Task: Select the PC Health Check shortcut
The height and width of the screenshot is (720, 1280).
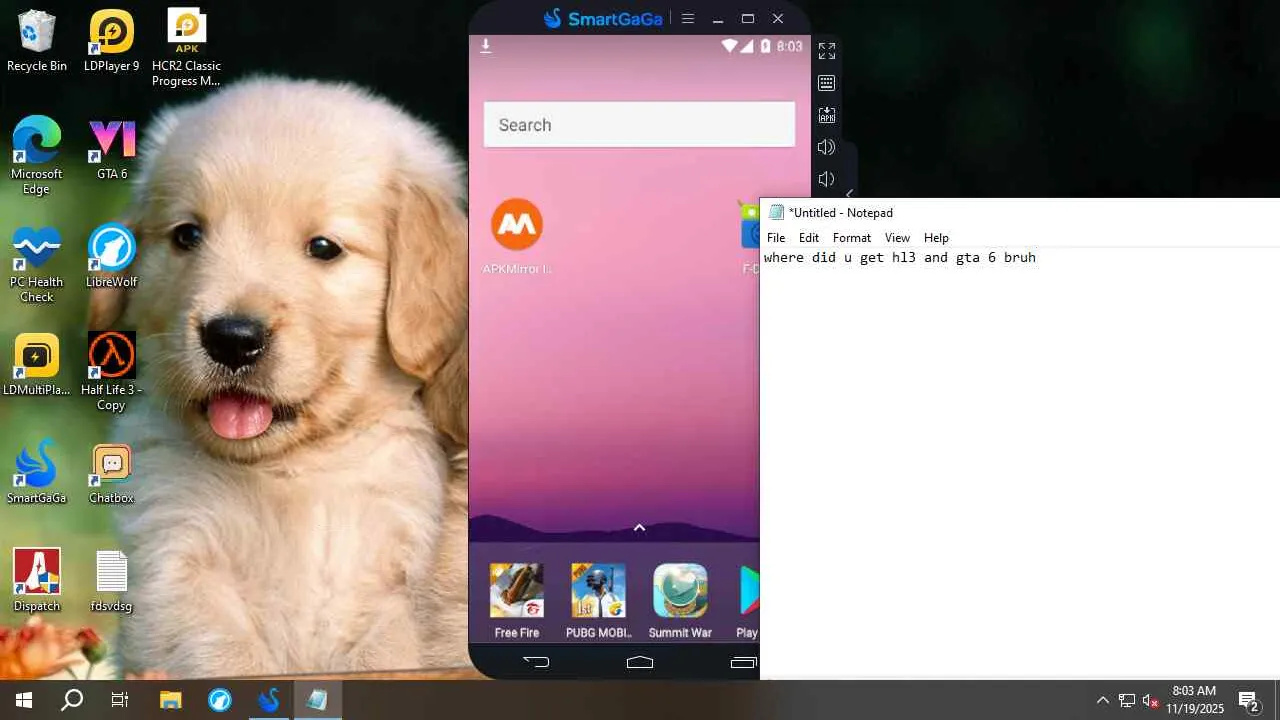Action: pyautogui.click(x=37, y=264)
